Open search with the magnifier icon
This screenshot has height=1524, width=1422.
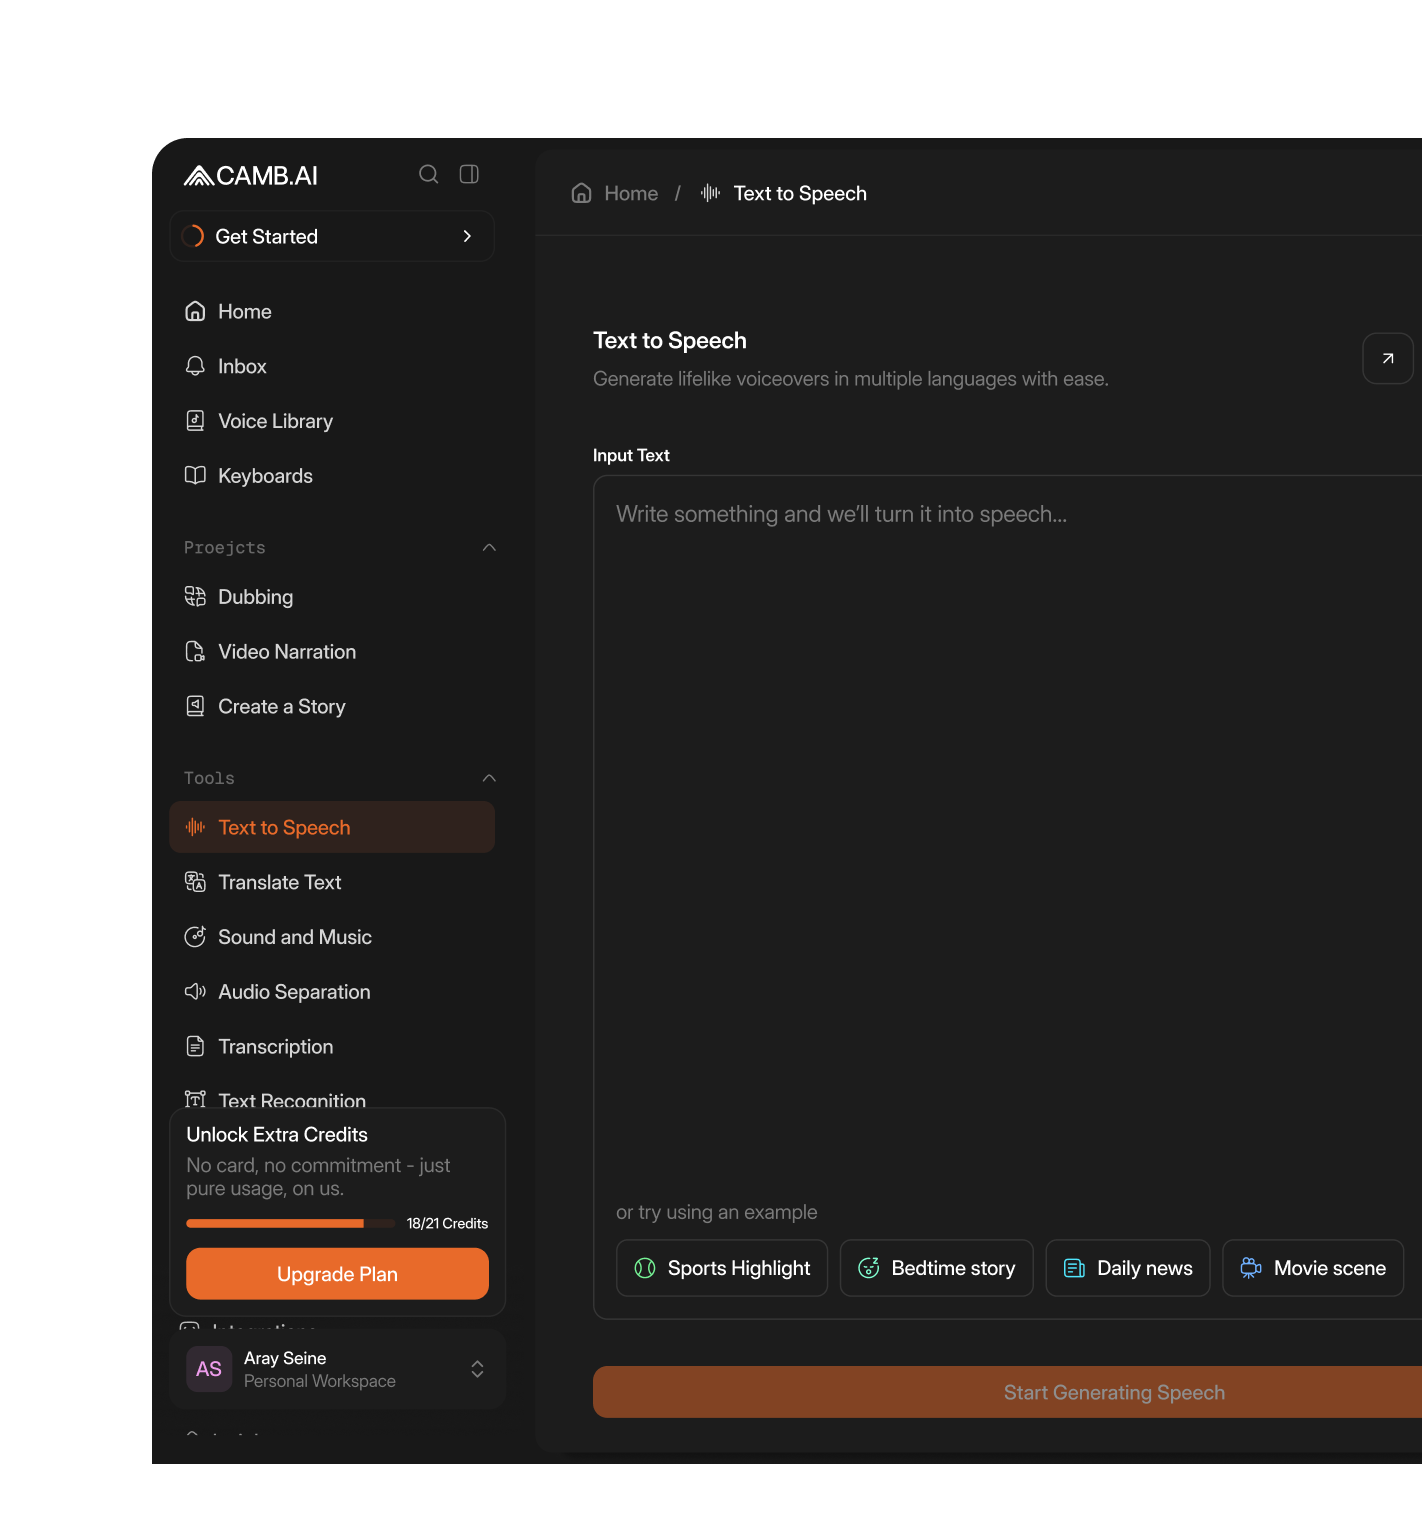point(428,174)
